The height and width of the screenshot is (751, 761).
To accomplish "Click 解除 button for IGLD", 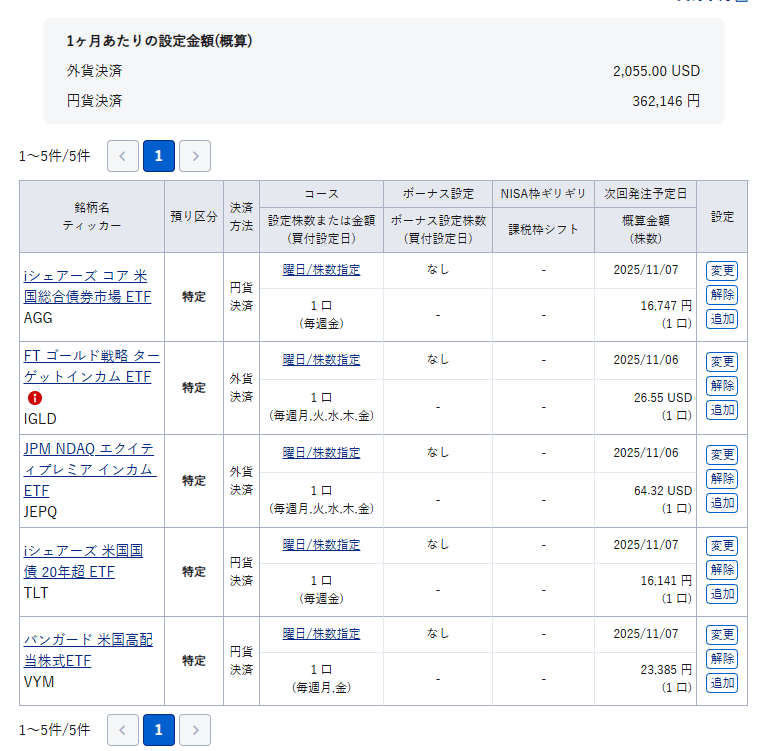I will (x=721, y=386).
